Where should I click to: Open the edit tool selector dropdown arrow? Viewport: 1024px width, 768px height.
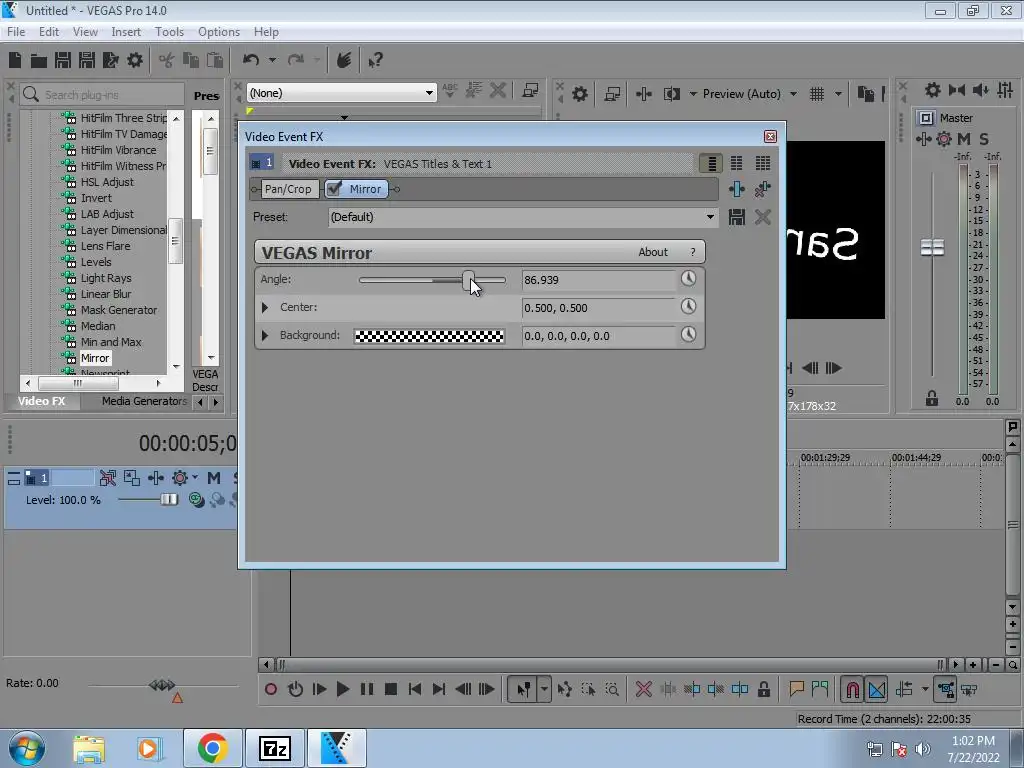[x=544, y=689]
